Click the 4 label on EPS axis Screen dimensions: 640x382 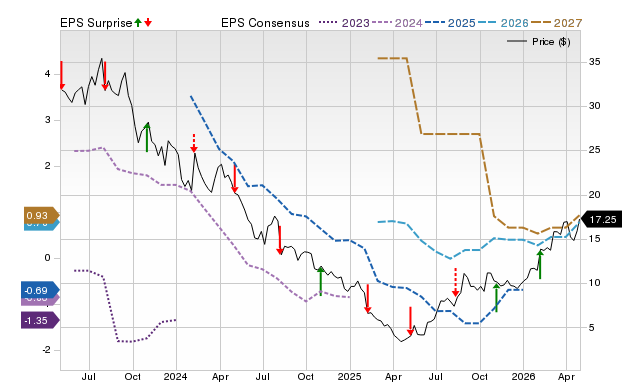click(x=47, y=74)
